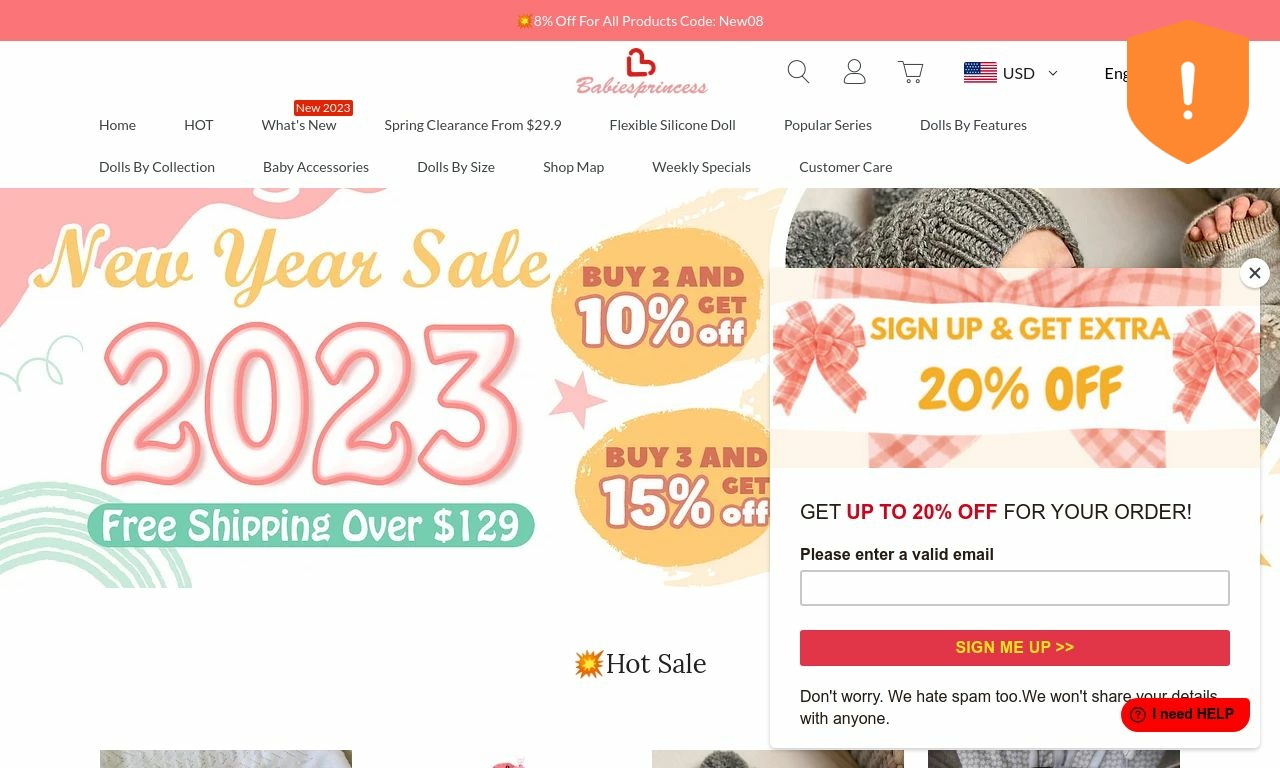Expand the USD currency dropdown arrow
This screenshot has width=1280, height=768.
(x=1052, y=73)
